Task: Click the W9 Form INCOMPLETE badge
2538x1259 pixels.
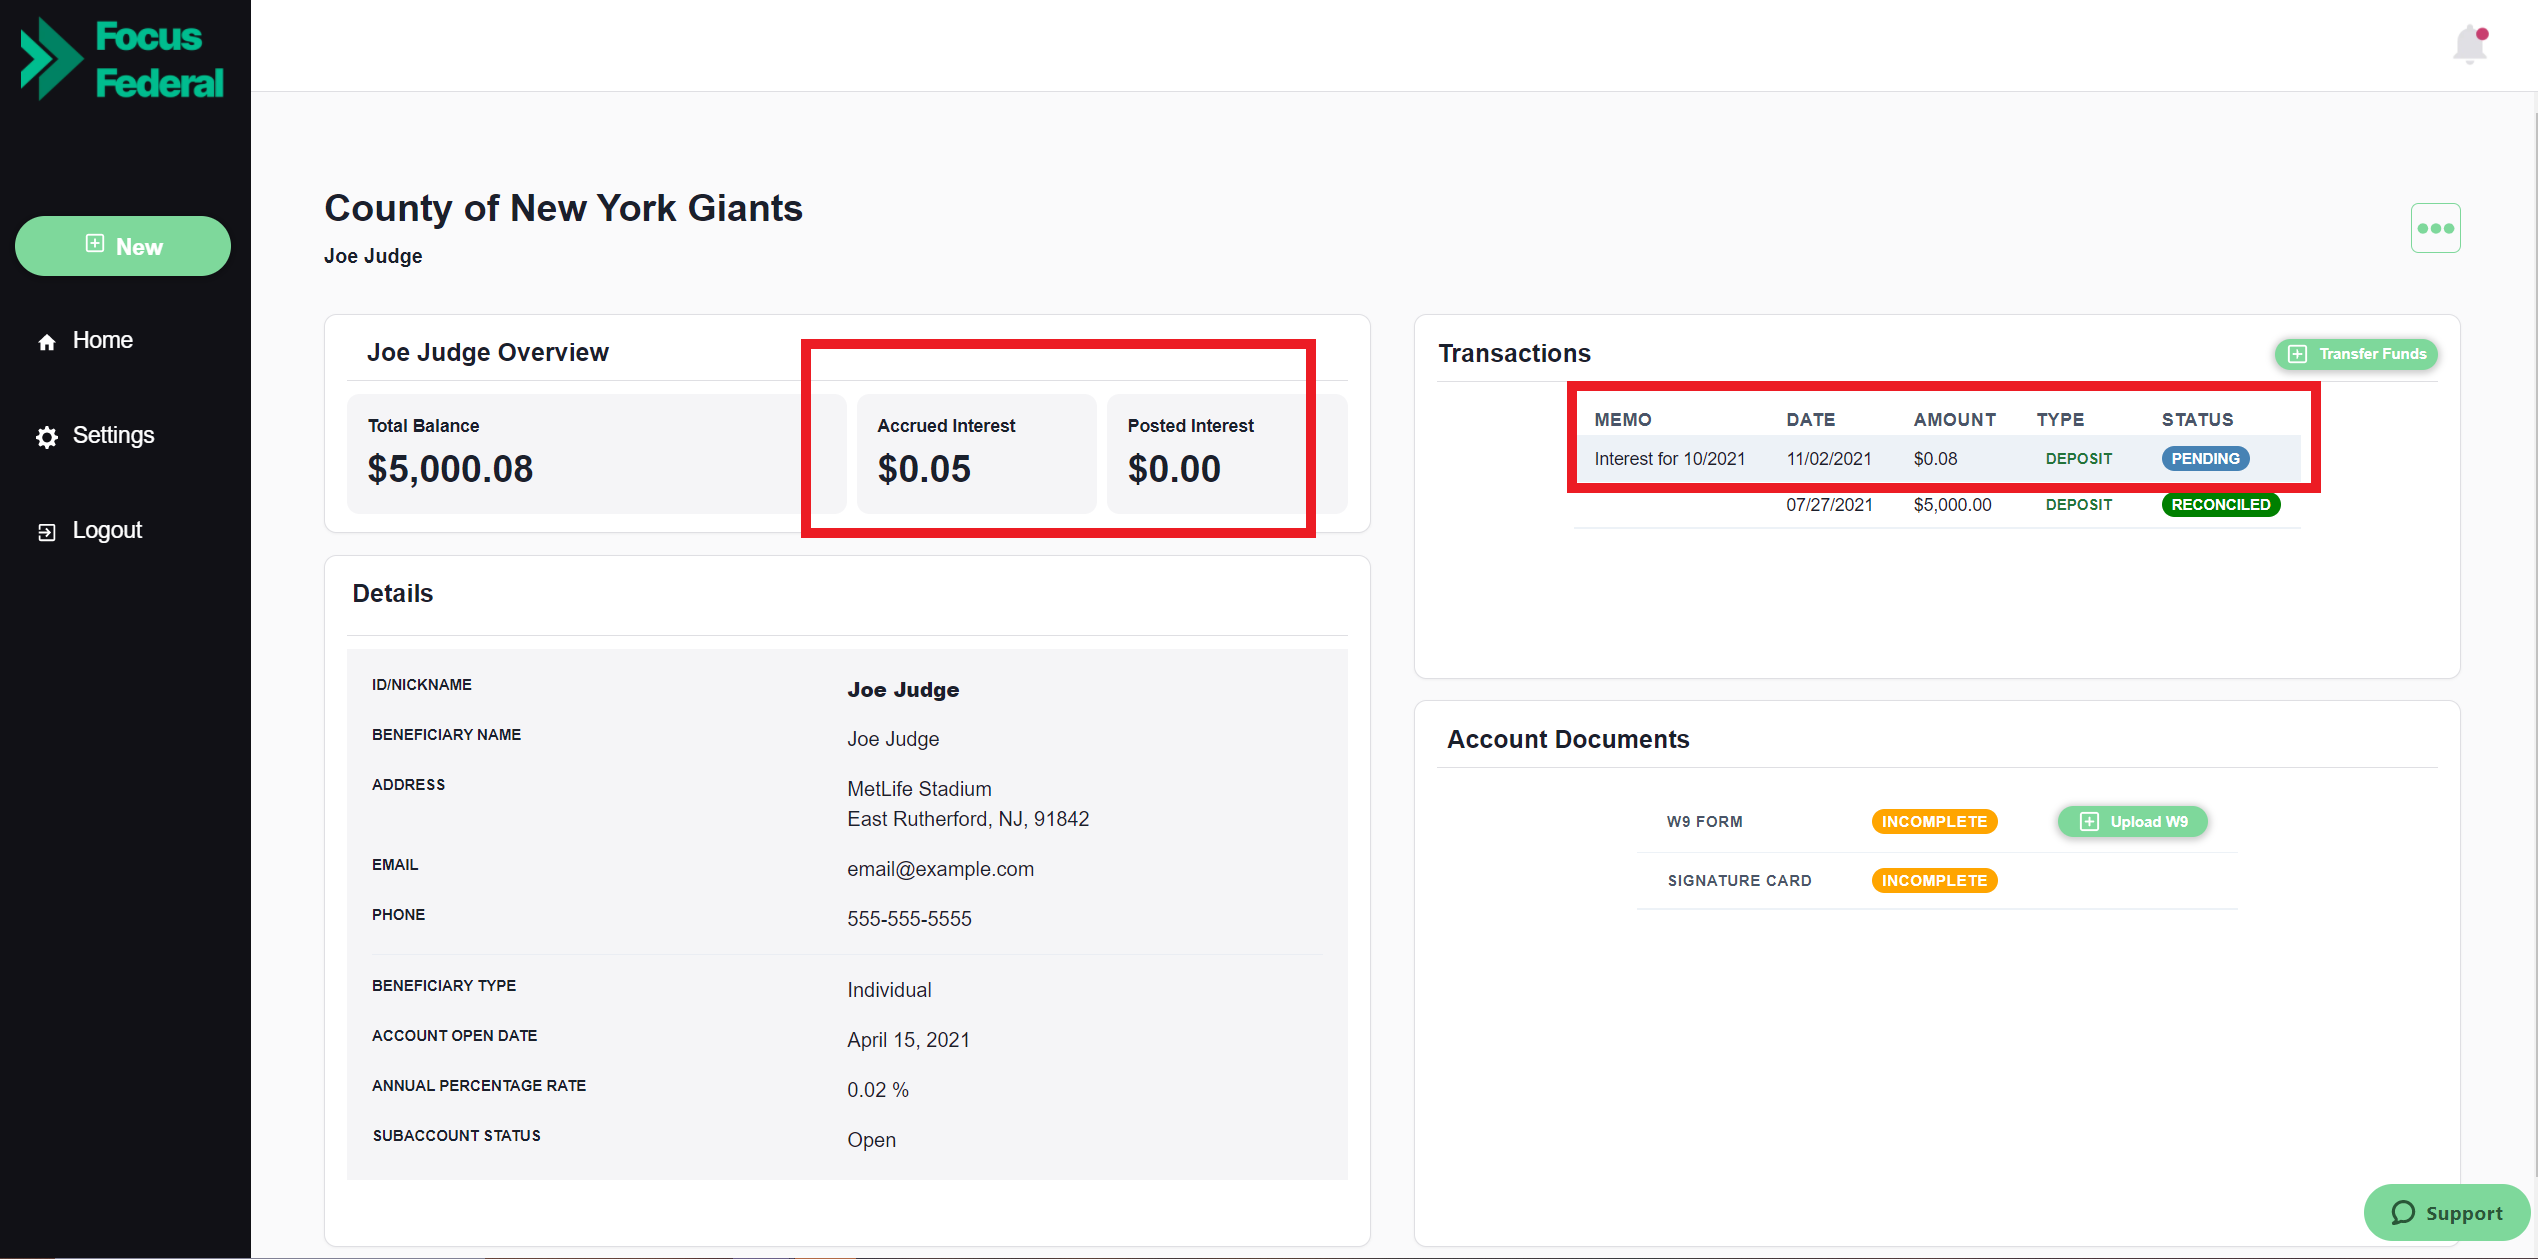Action: [1933, 821]
